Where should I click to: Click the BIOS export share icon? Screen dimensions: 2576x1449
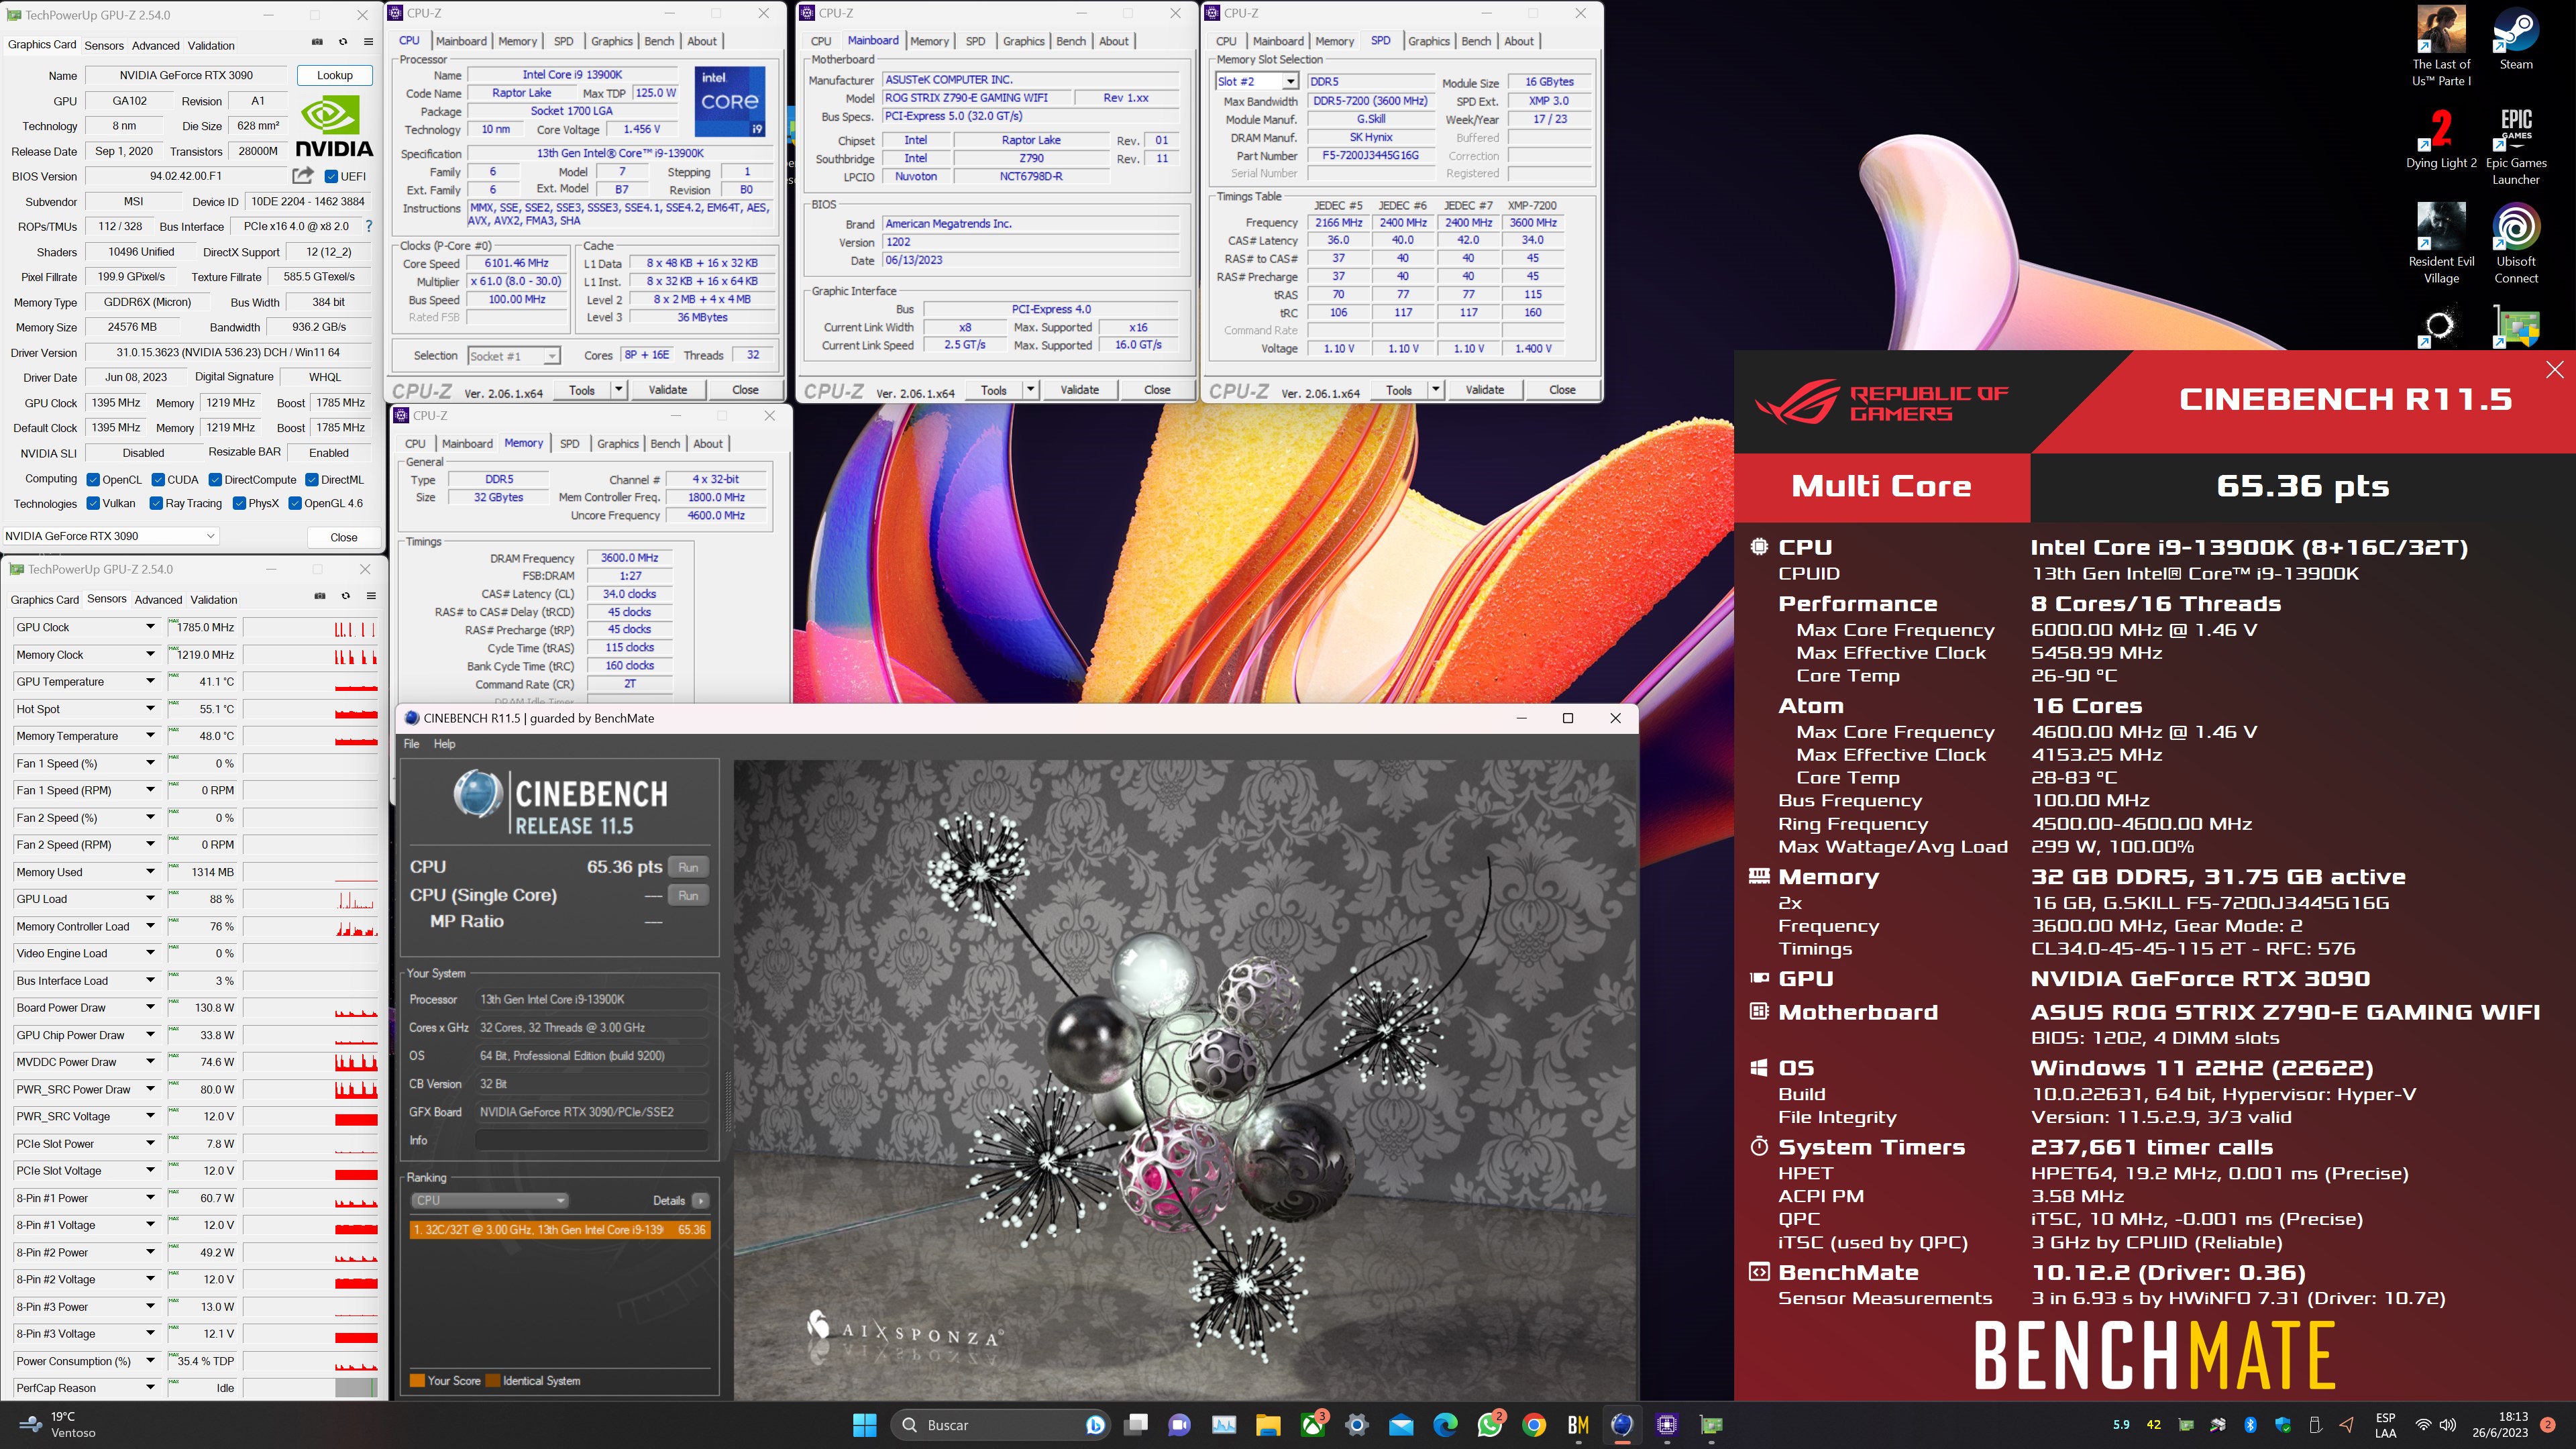point(303,176)
